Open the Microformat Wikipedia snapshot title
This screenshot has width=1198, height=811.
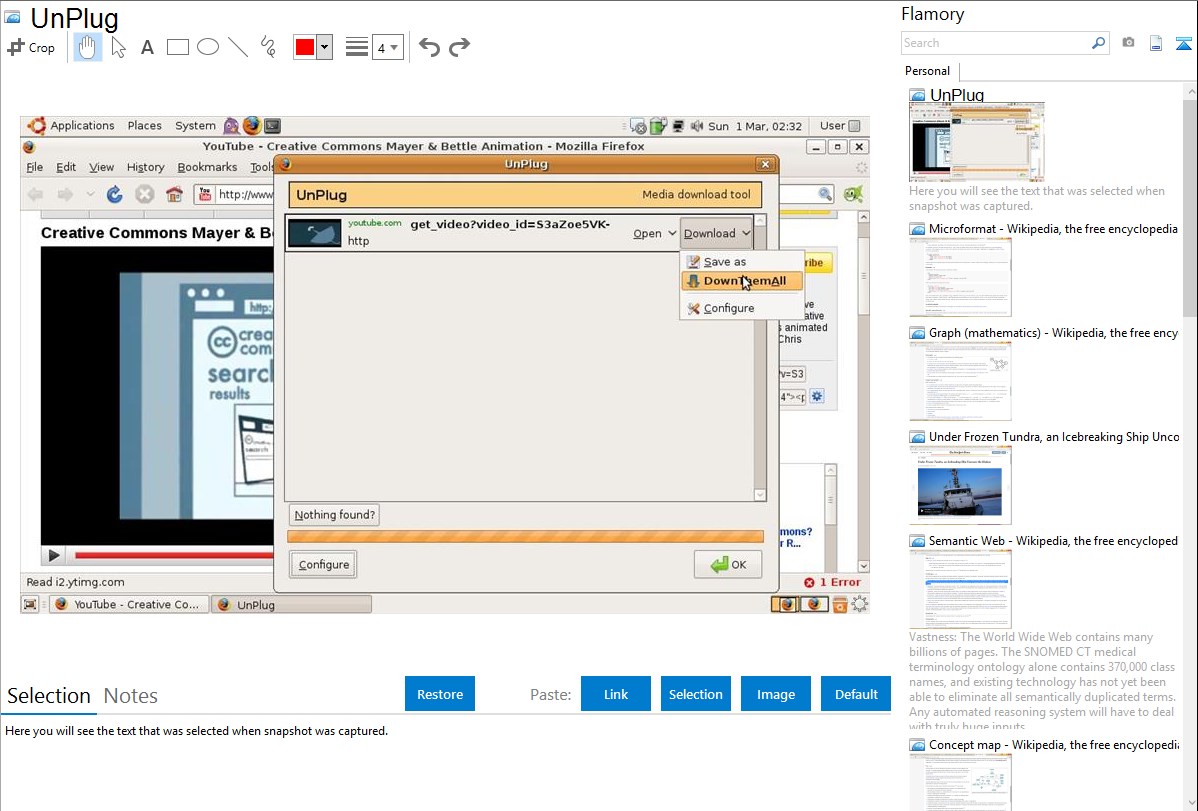[x=1053, y=229]
